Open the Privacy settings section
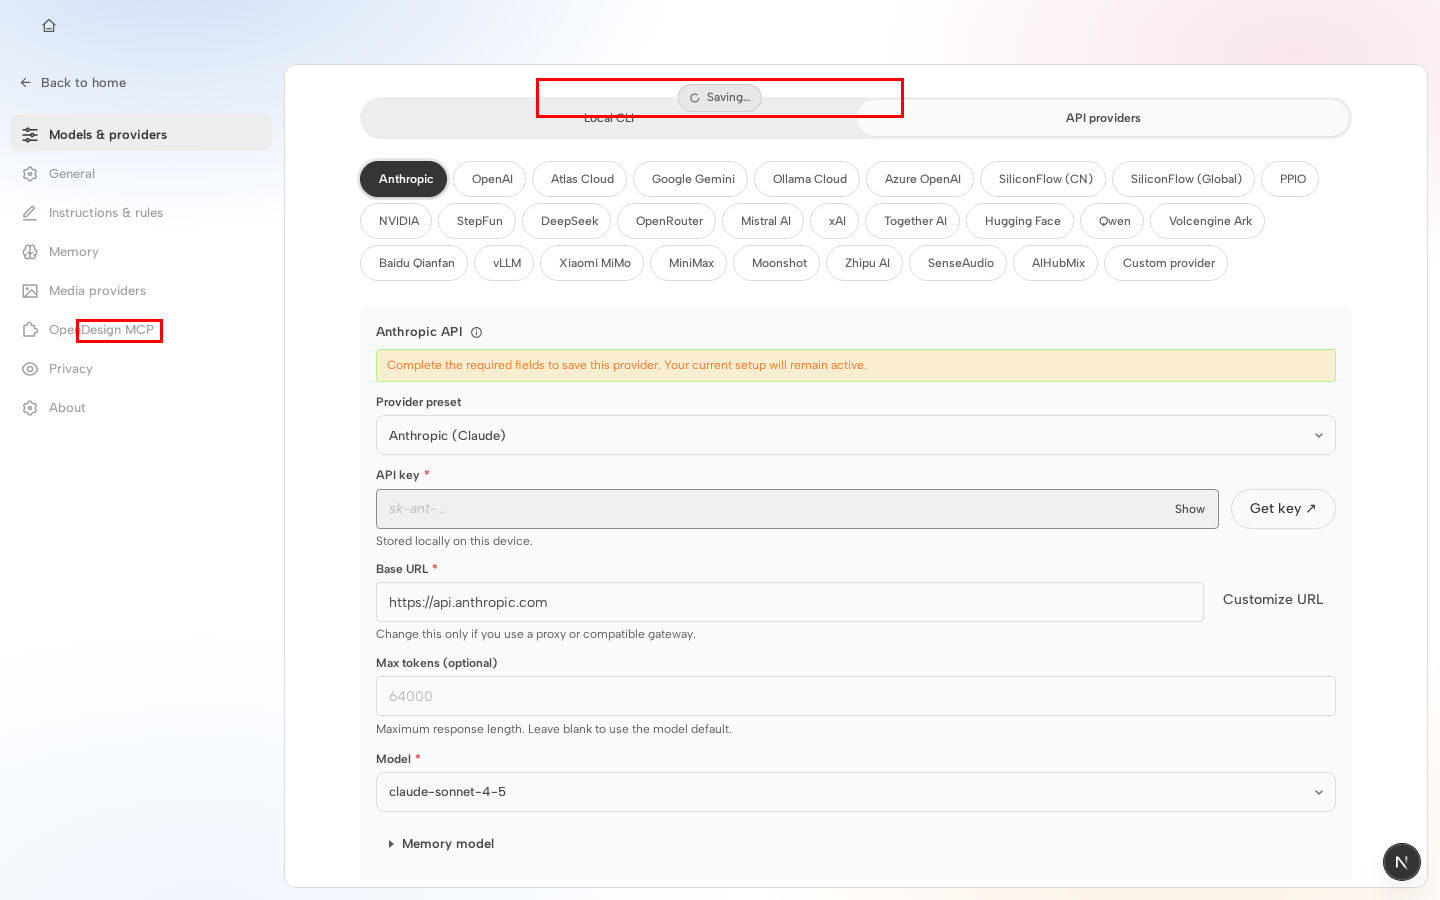Screen dimensions: 1440x900 pos(141,369)
